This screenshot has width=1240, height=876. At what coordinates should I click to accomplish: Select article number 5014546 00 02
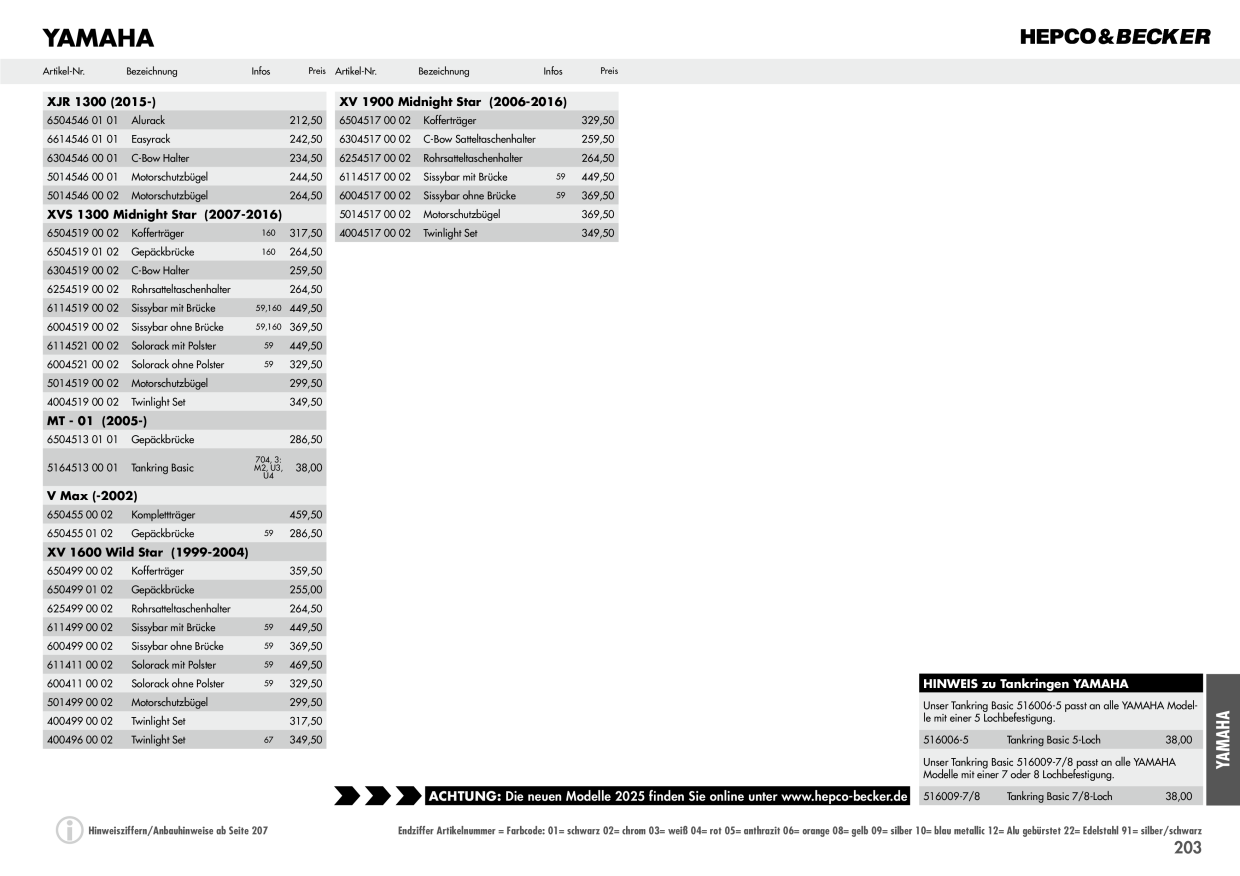tap(82, 196)
